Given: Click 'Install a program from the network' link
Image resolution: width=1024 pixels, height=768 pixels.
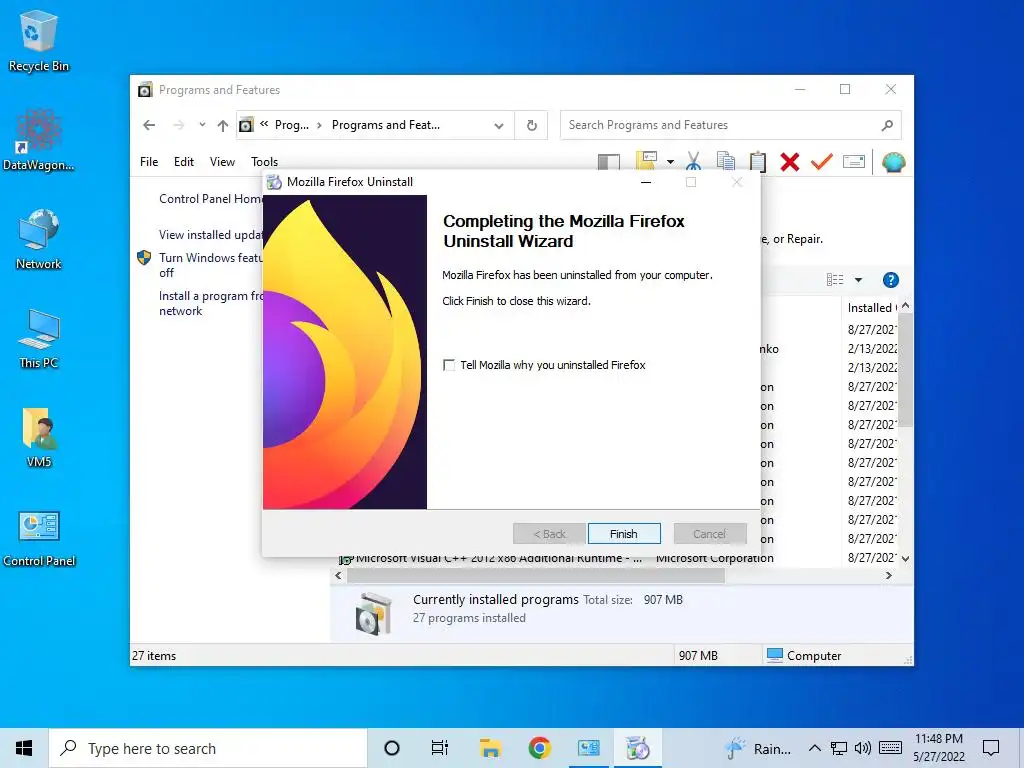Looking at the screenshot, I should (210, 303).
